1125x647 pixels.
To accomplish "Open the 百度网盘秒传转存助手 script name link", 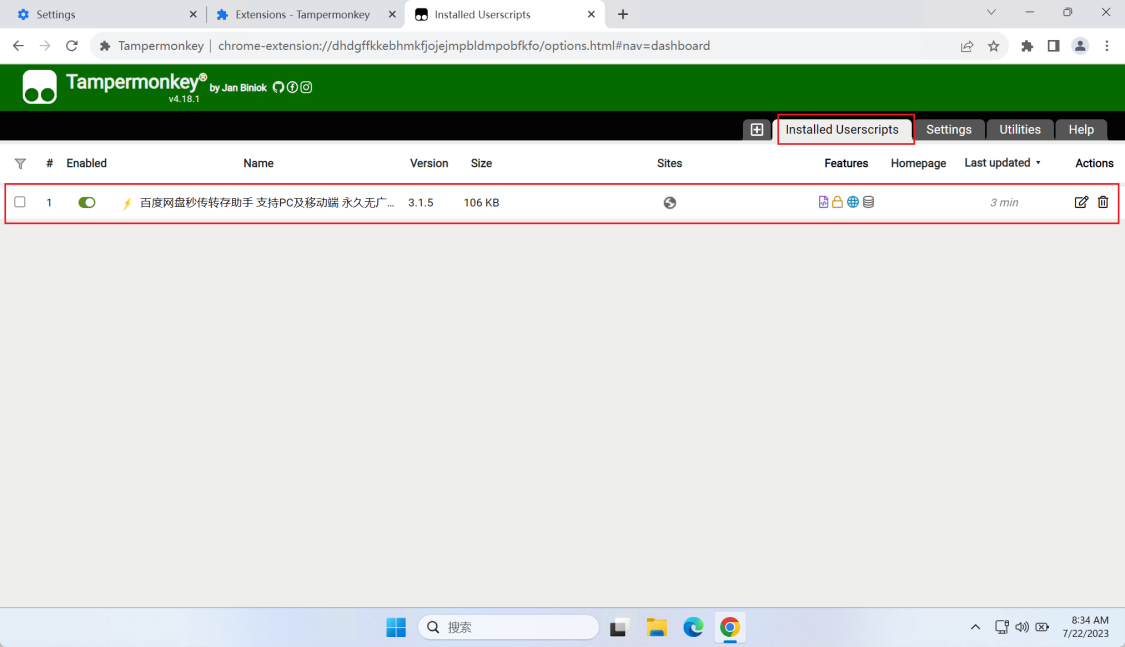I will [x=267, y=202].
